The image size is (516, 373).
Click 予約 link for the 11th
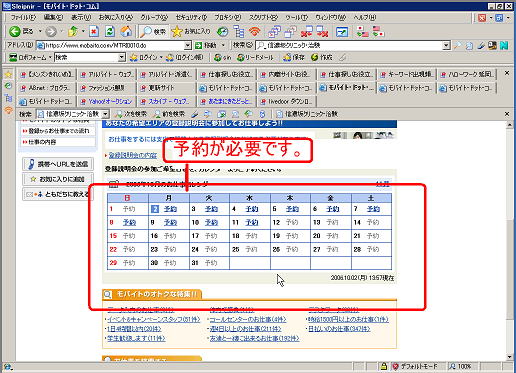click(x=252, y=222)
